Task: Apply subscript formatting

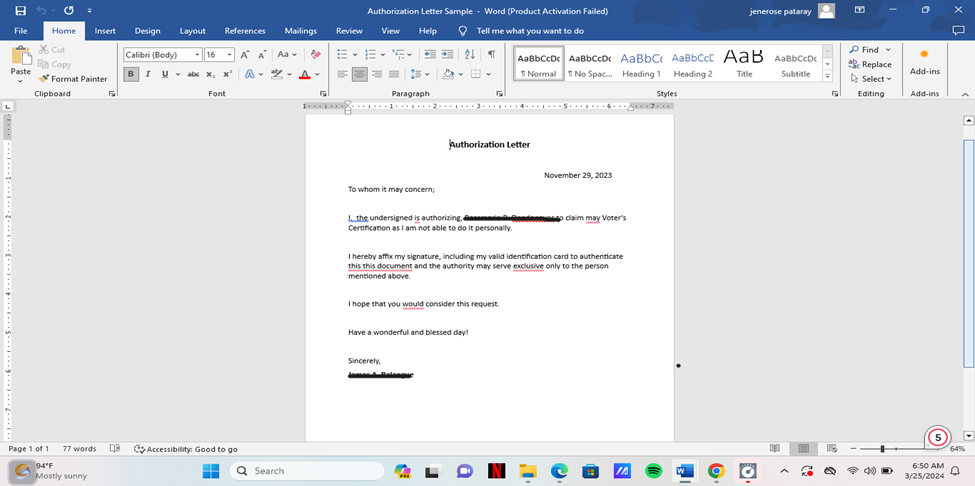Action: coord(211,74)
